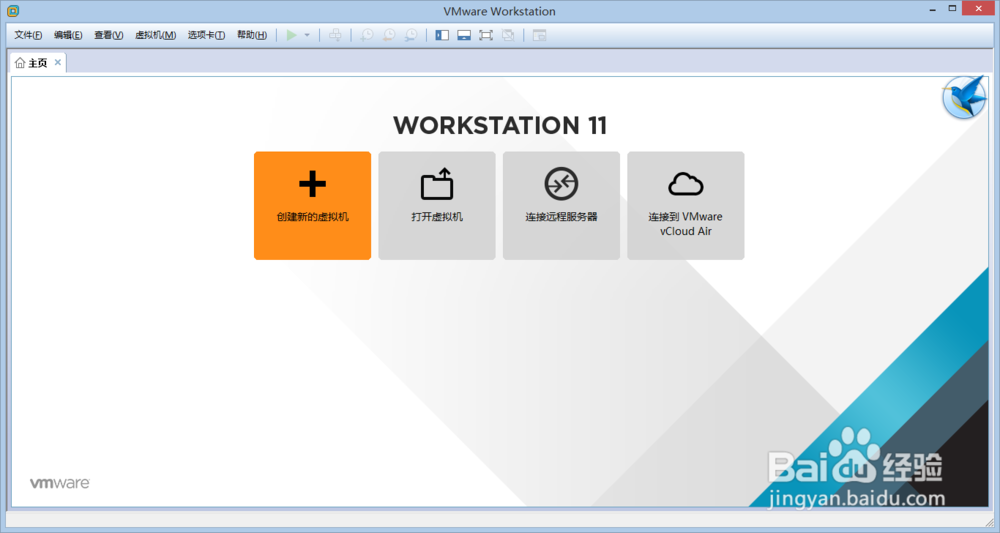This screenshot has height=533, width=1000.
Task: Click the console view toolbar icon
Action: (x=540, y=35)
